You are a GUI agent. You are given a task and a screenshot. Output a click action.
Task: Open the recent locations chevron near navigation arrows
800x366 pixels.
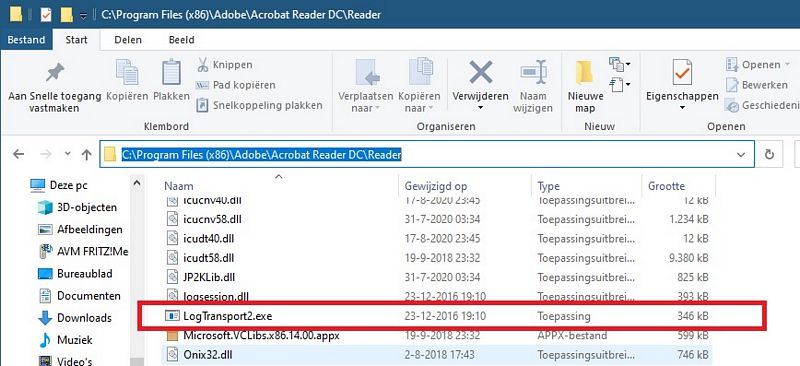[x=67, y=154]
